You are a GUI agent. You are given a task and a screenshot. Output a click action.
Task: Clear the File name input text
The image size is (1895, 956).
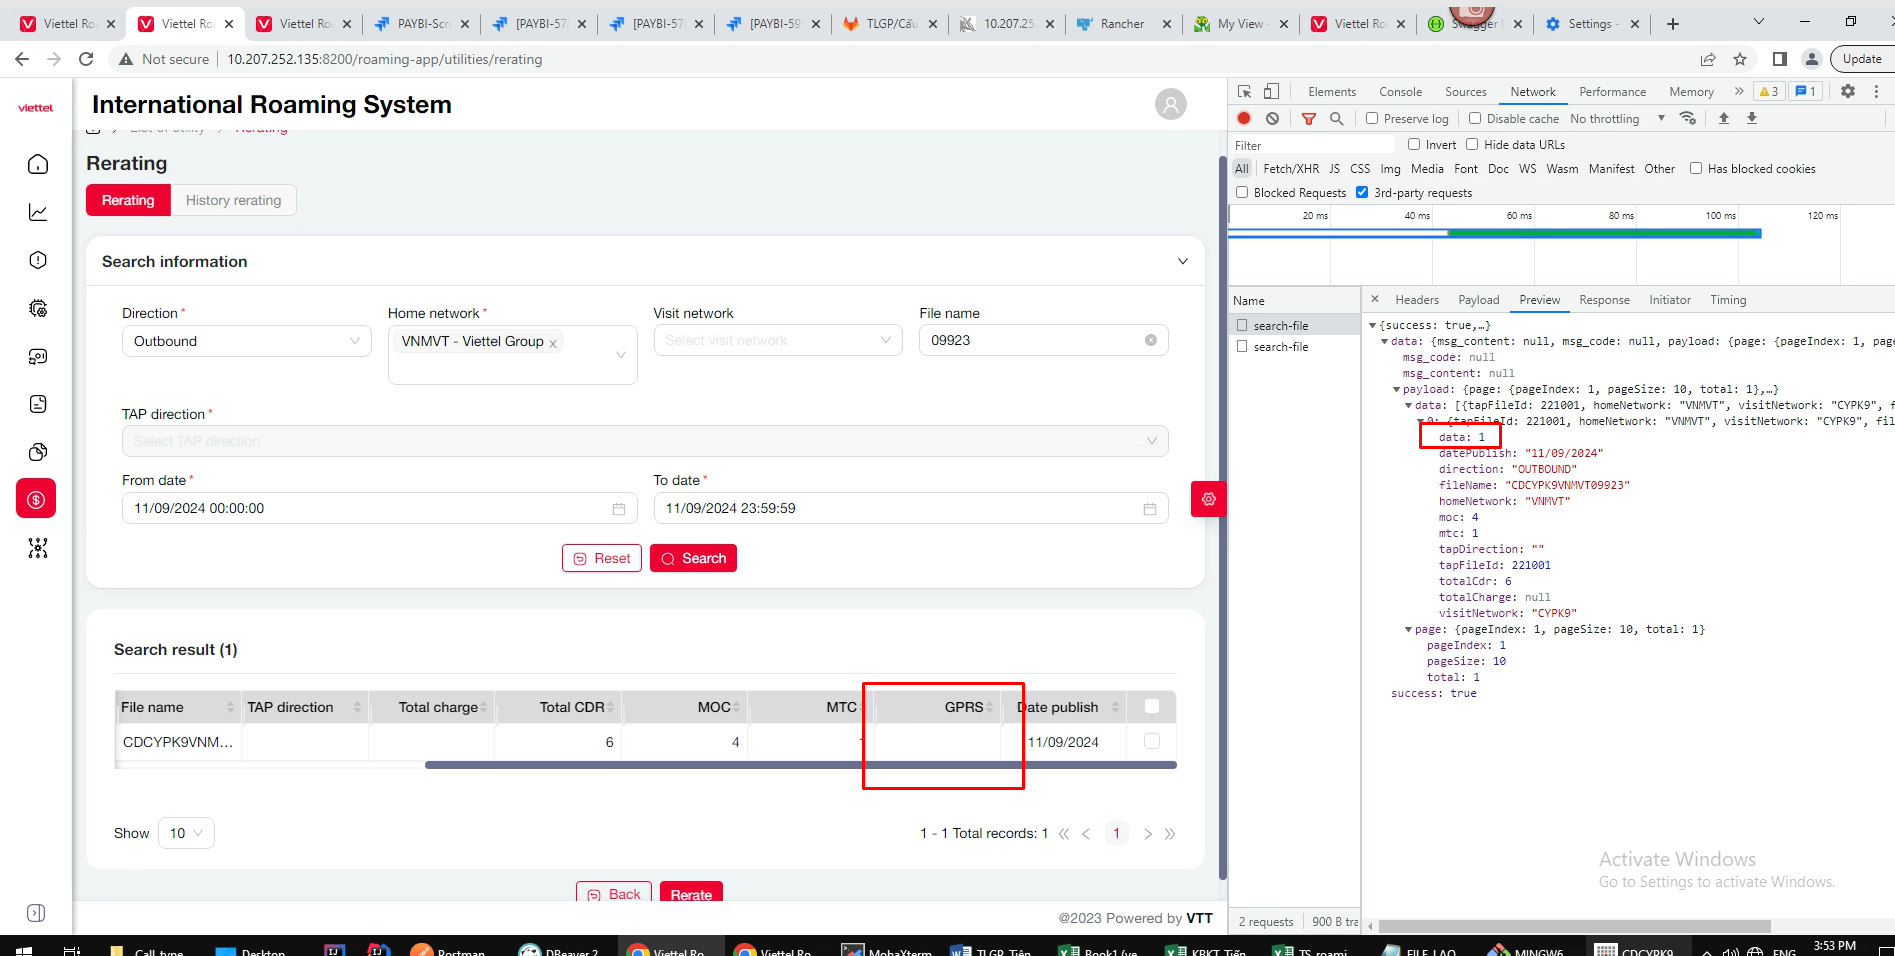(x=1151, y=340)
